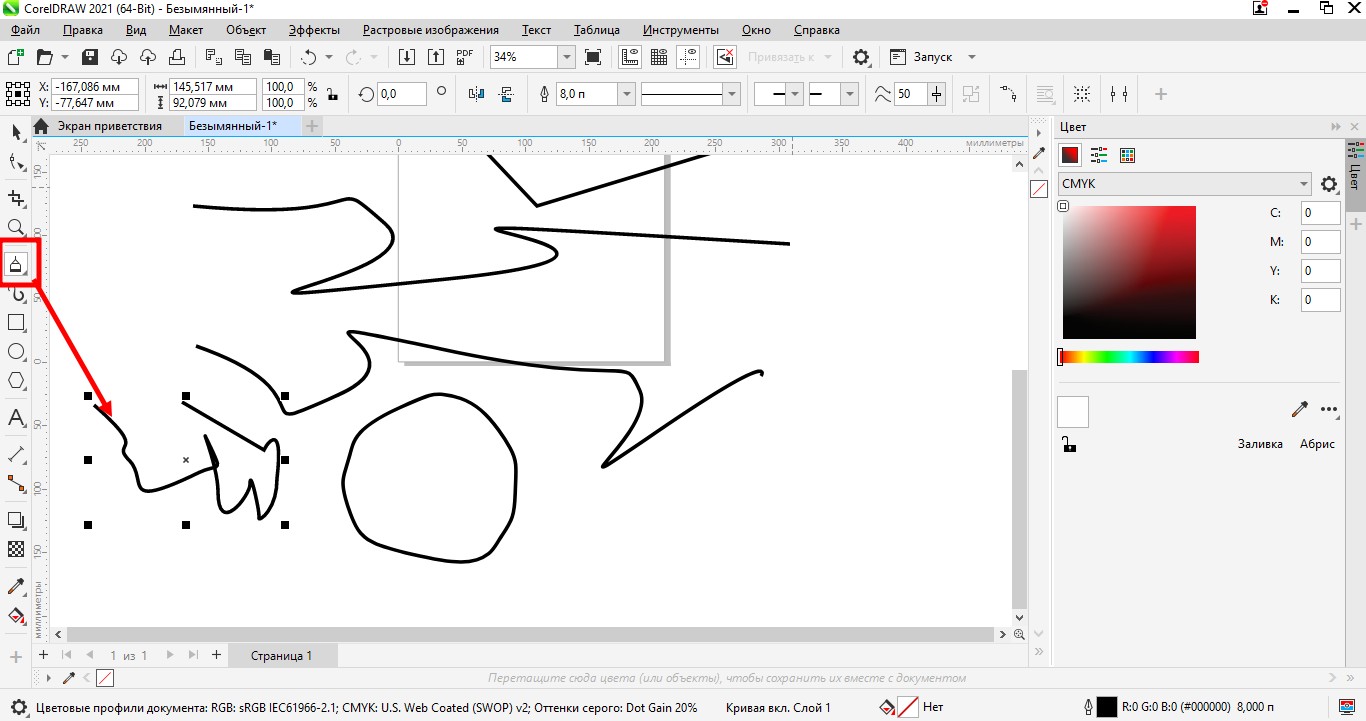Save the document with floppy icon

coord(90,57)
